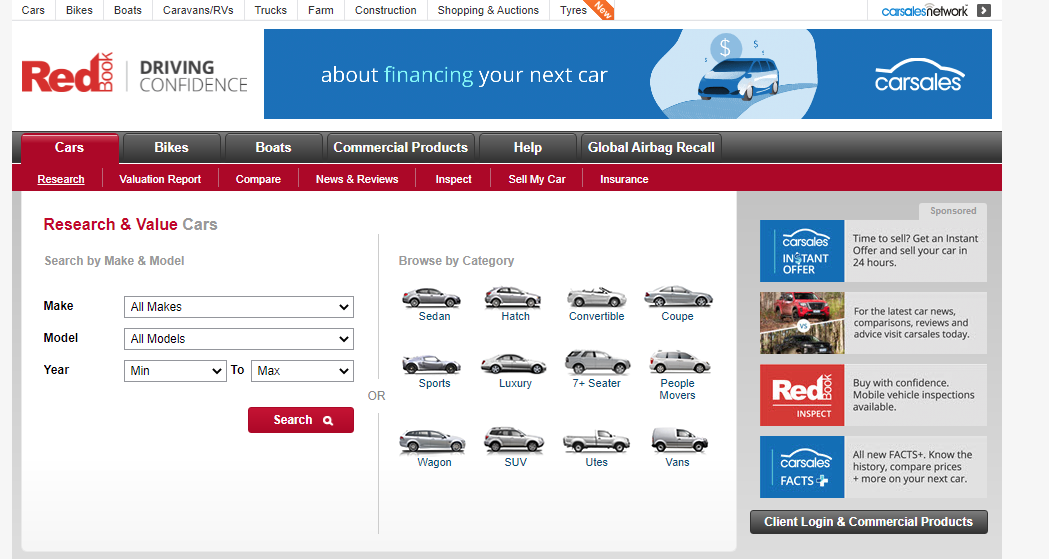Click the red Search button
This screenshot has width=1049, height=559.
click(x=301, y=420)
